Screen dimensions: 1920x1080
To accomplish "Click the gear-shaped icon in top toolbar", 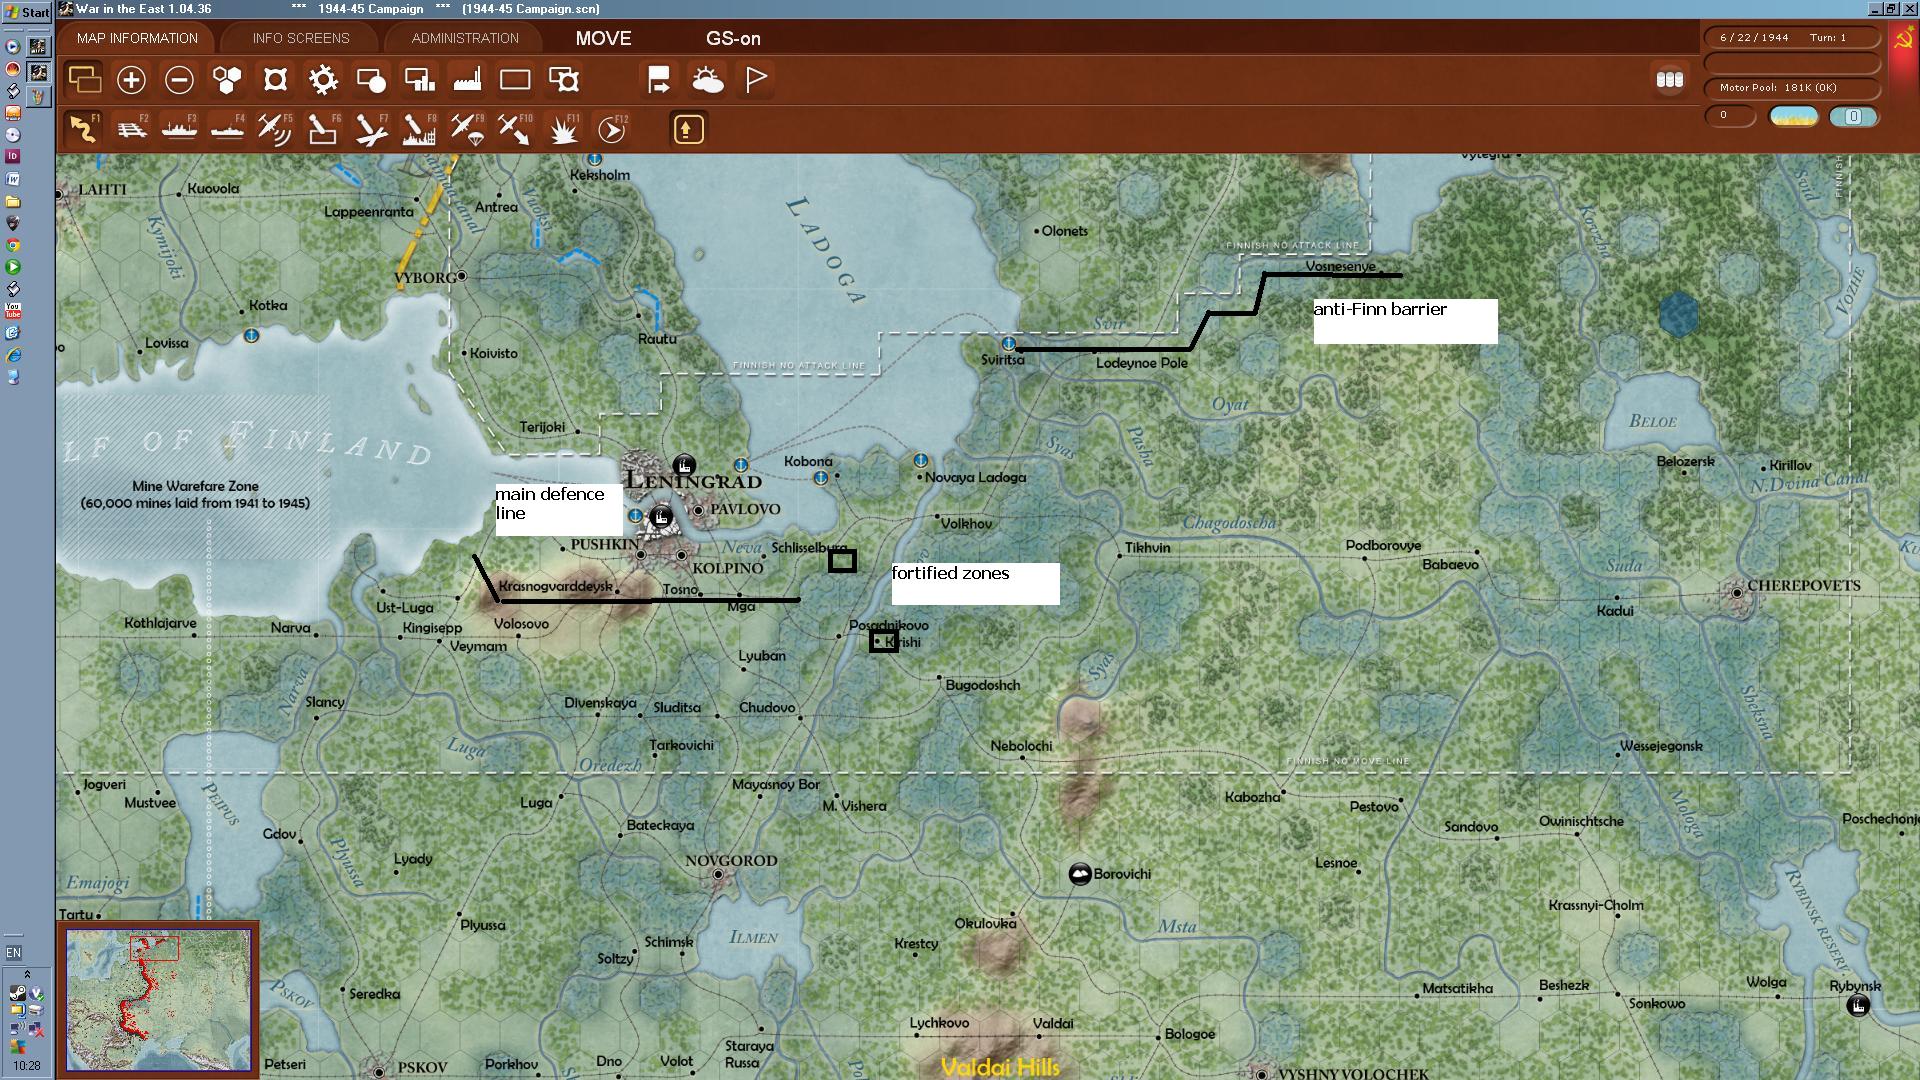I will pos(323,80).
